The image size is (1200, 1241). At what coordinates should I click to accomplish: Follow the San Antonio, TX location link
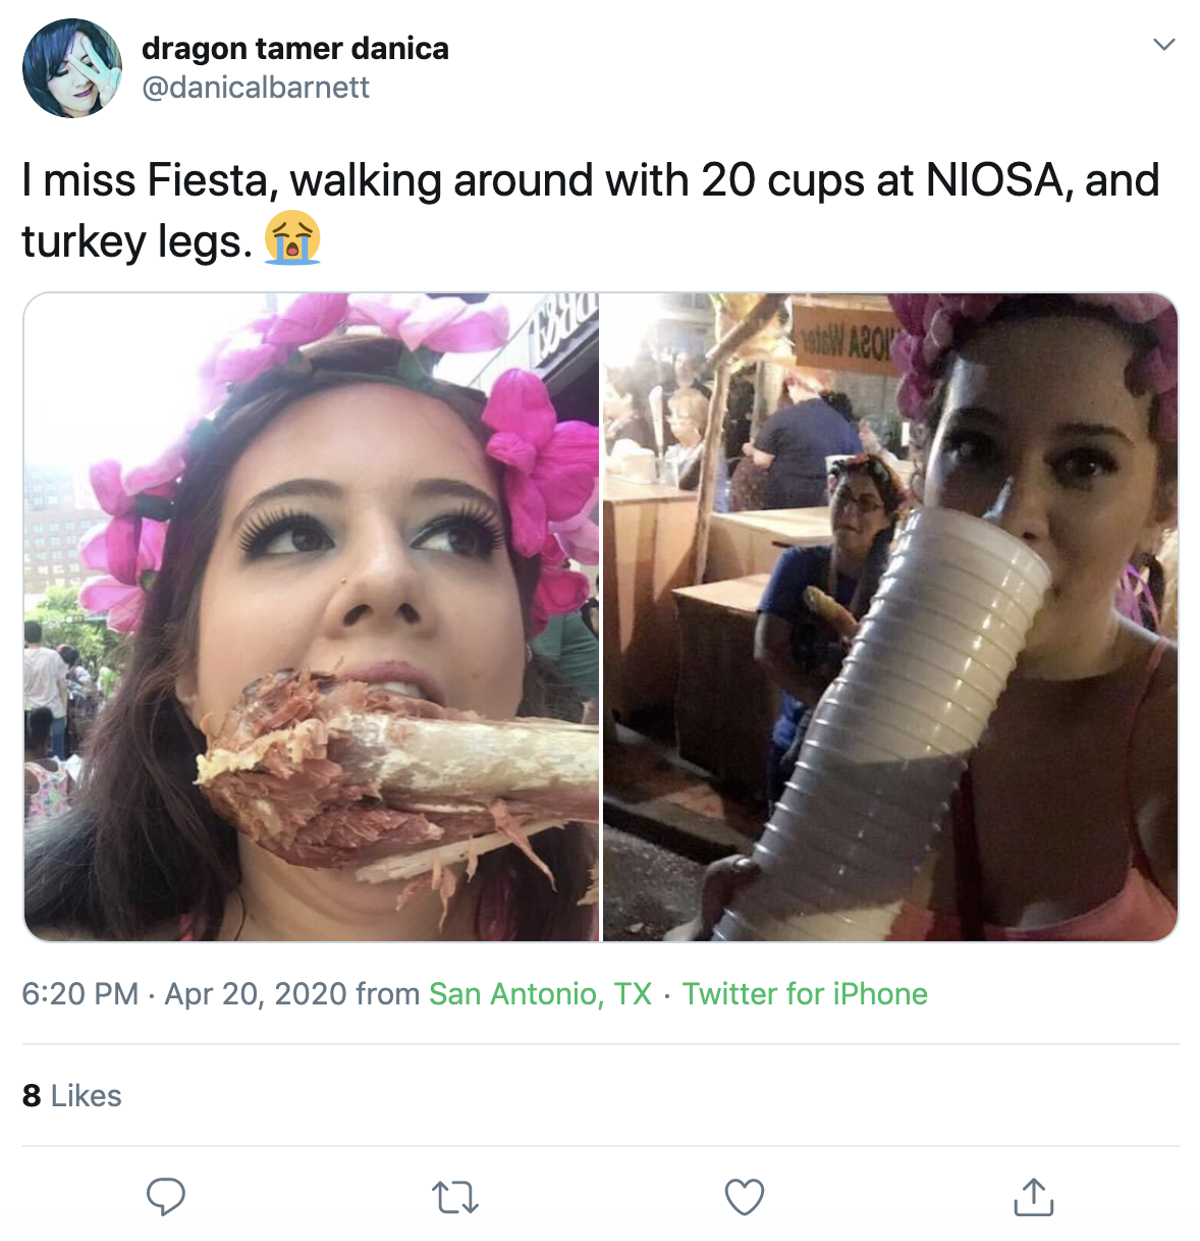coord(540,994)
